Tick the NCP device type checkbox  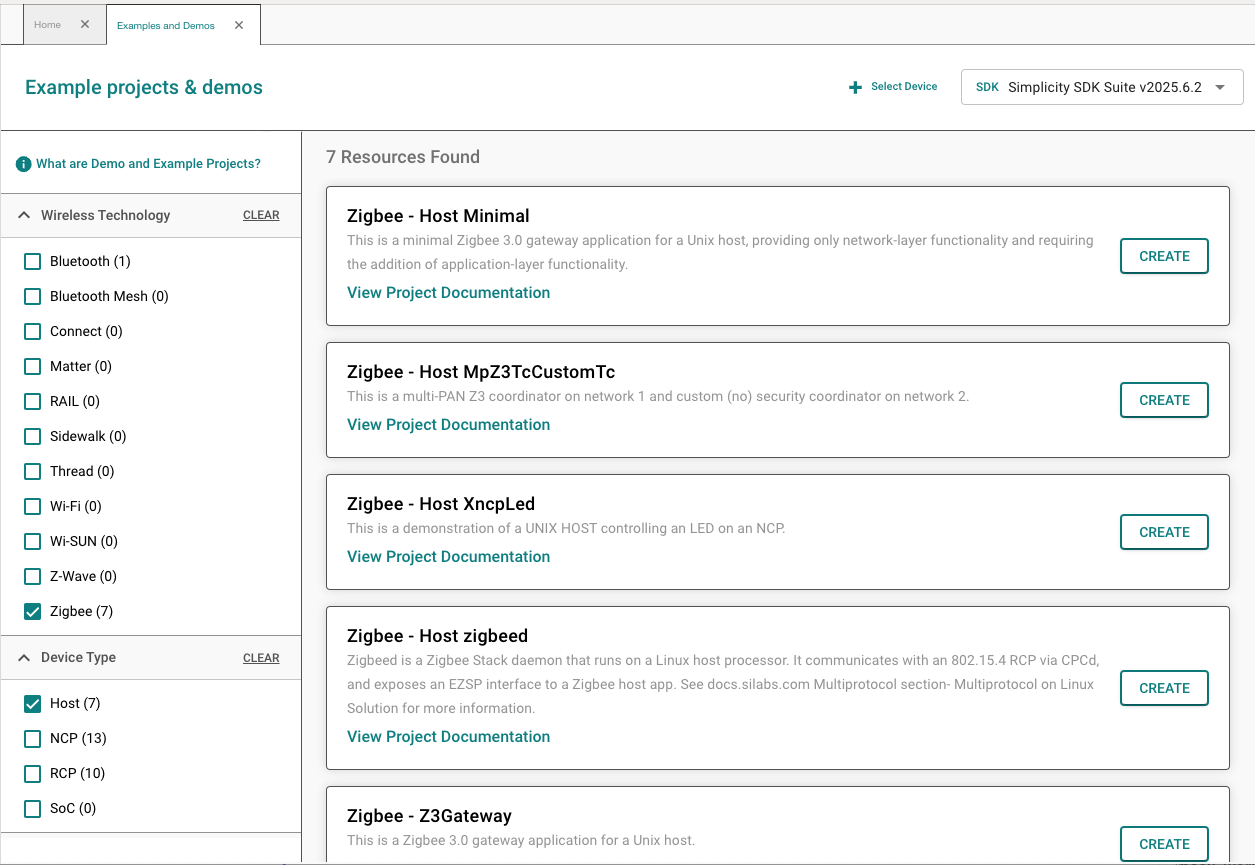[x=33, y=739]
